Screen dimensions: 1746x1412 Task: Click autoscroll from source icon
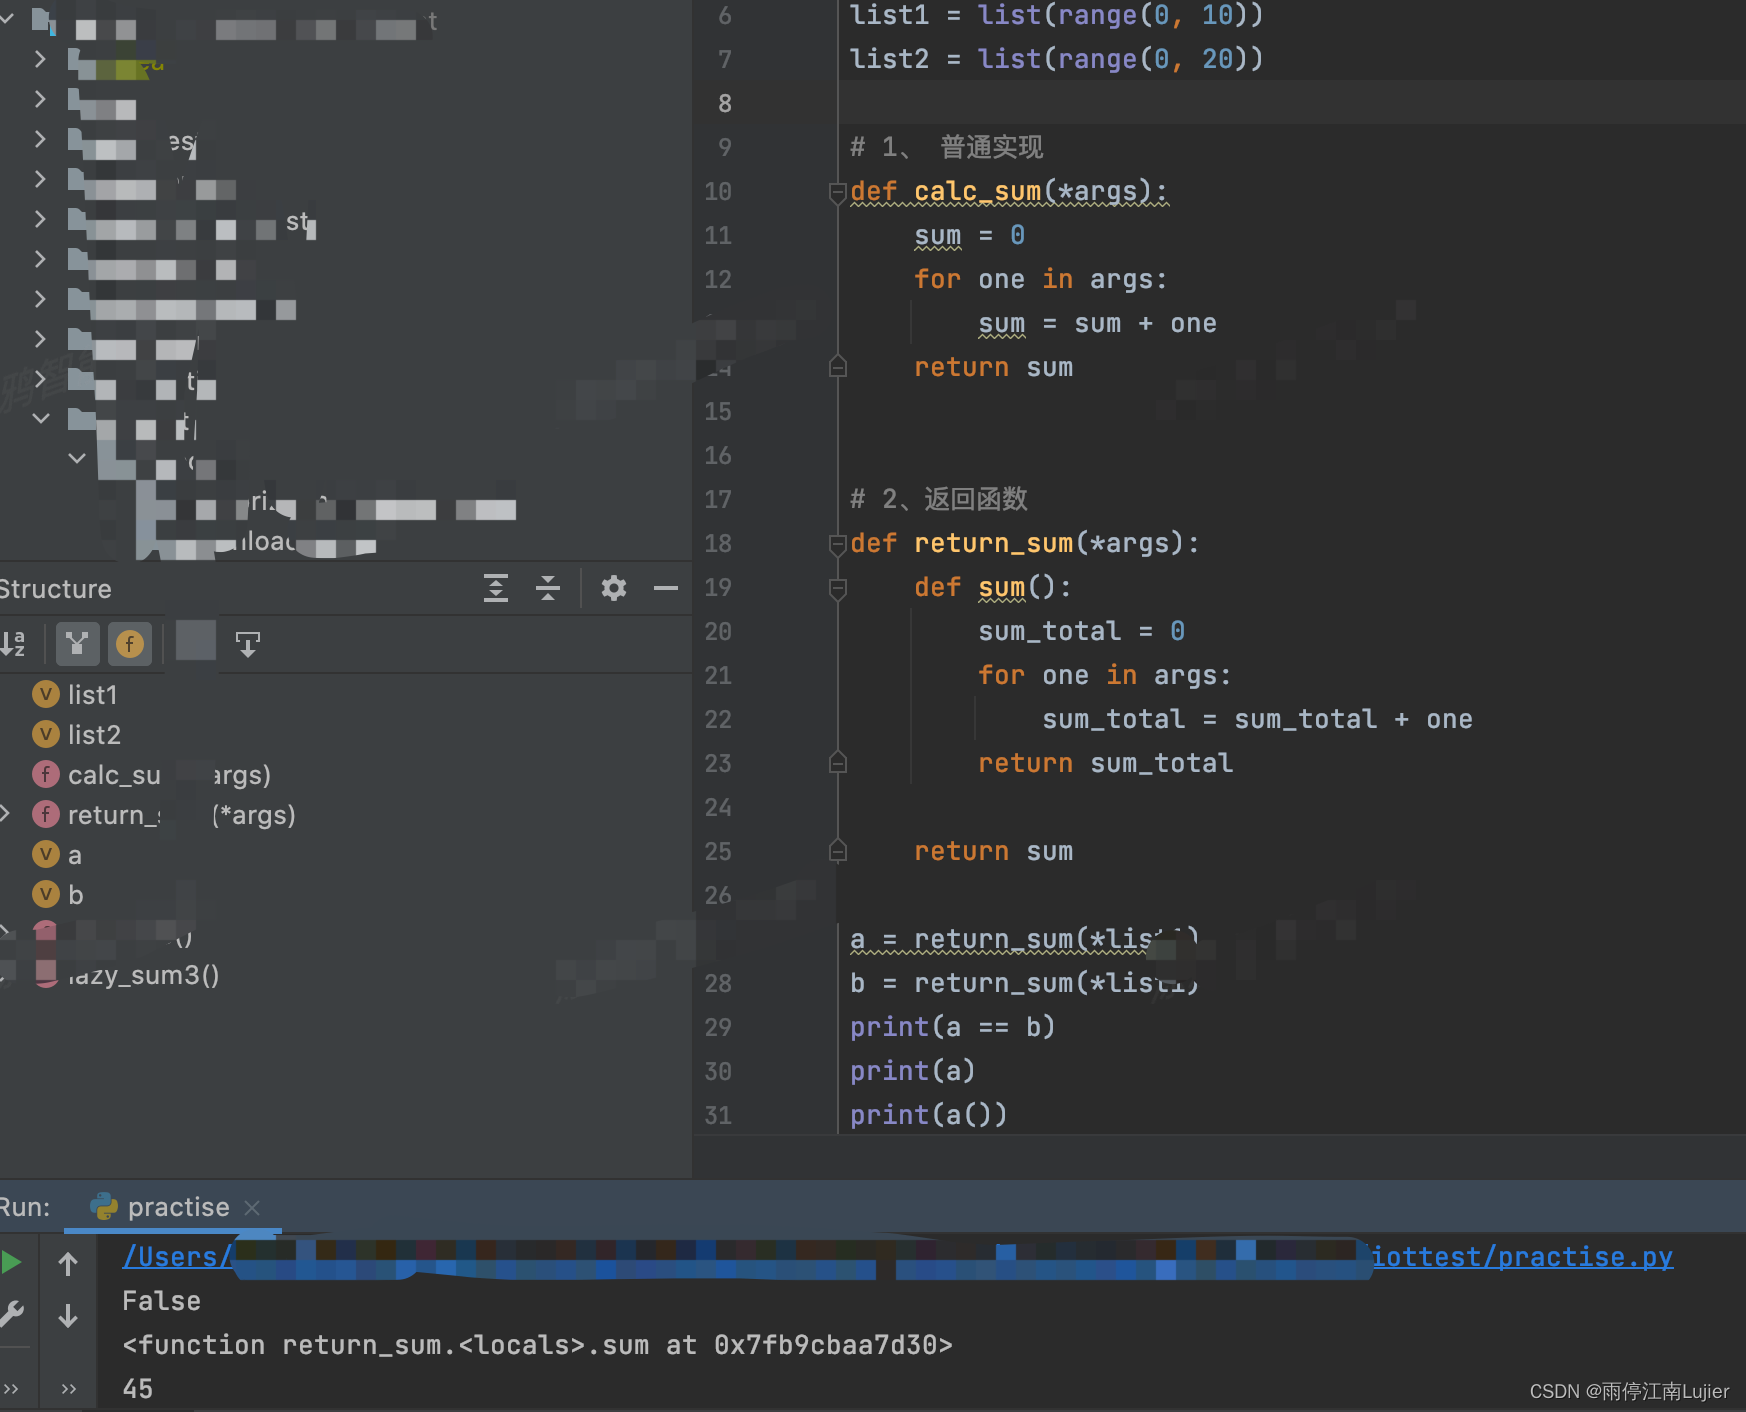248,644
